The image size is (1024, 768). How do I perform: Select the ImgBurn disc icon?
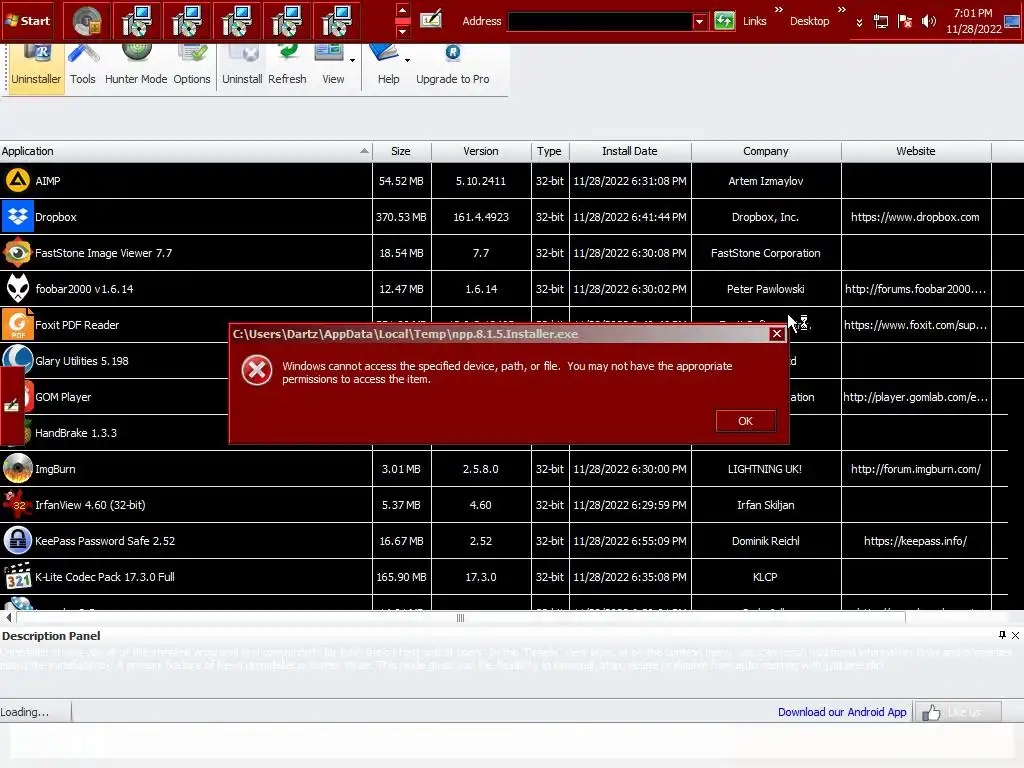point(18,468)
